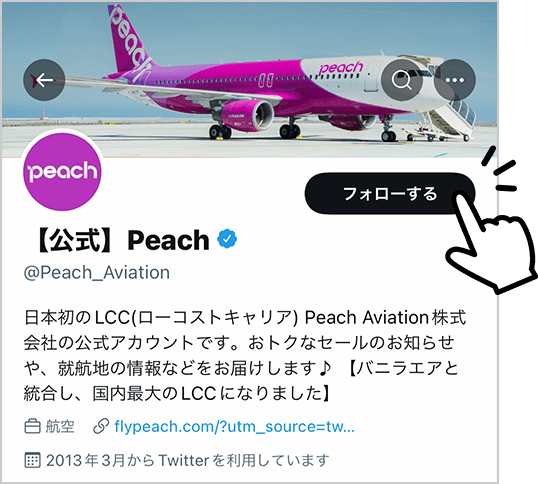Open the three-dots more options menu
This screenshot has height=484, width=538.
coord(455,80)
